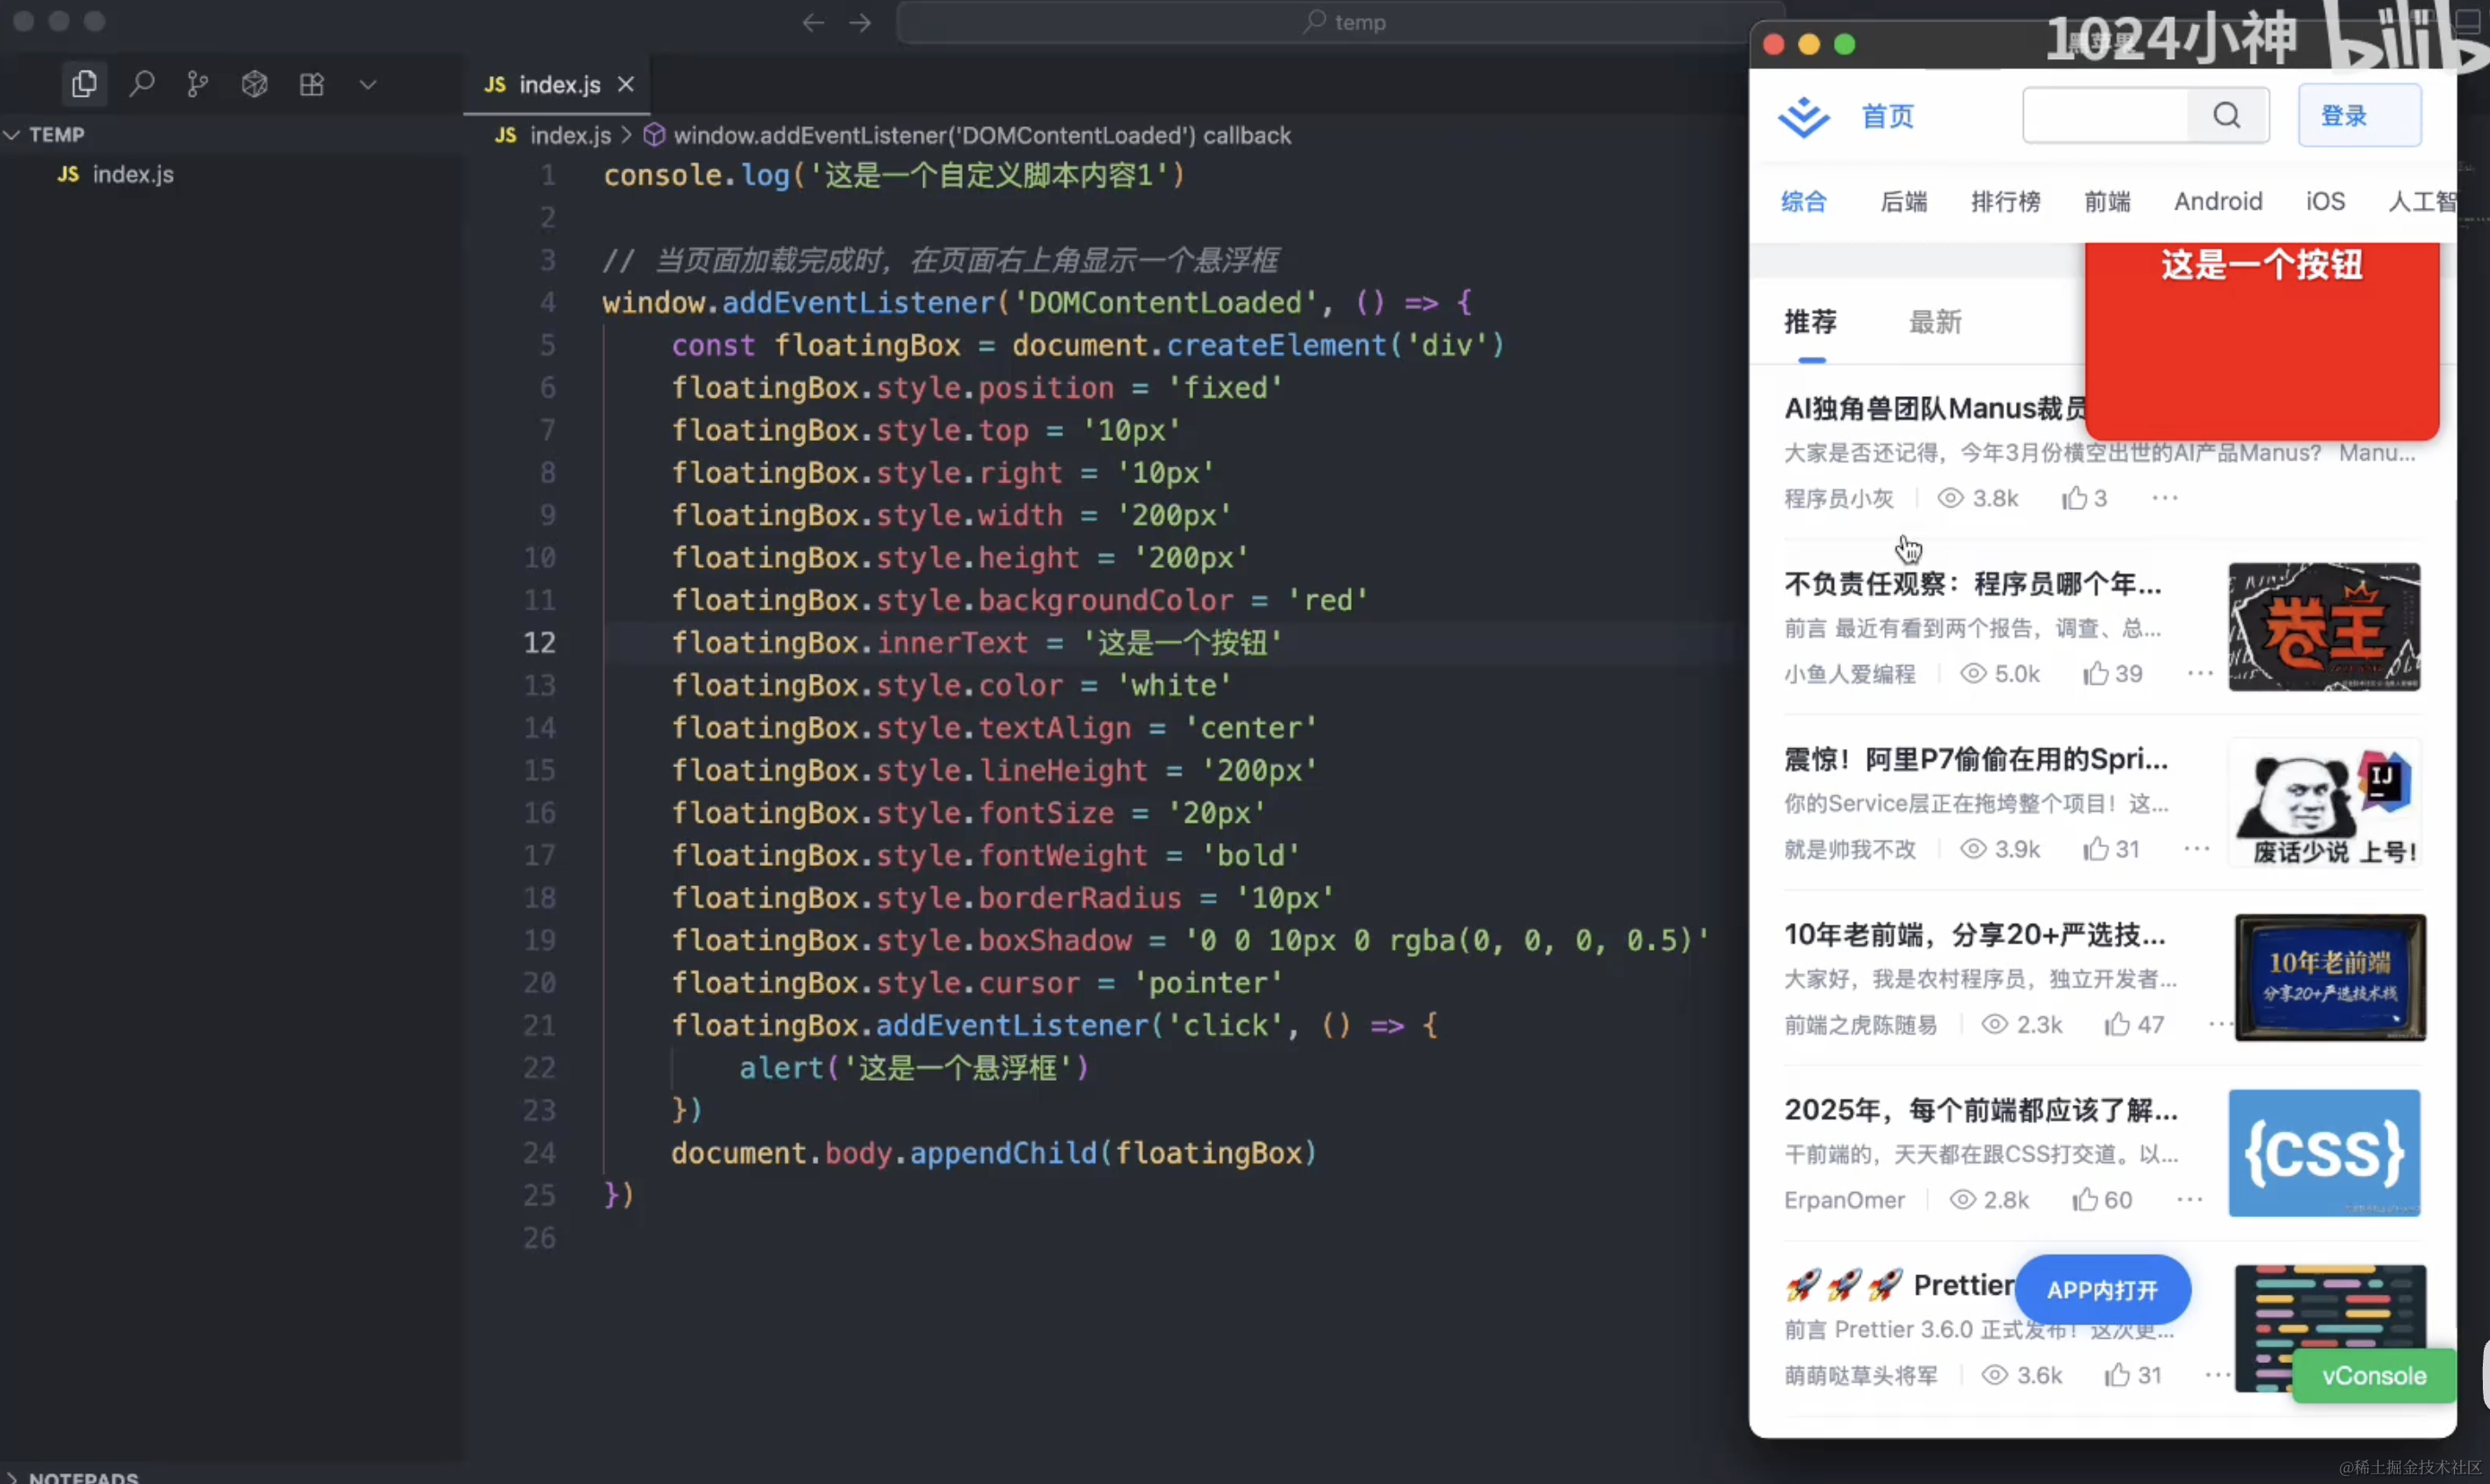
Task: Click the navigate back arrow in title bar
Action: coord(813,22)
